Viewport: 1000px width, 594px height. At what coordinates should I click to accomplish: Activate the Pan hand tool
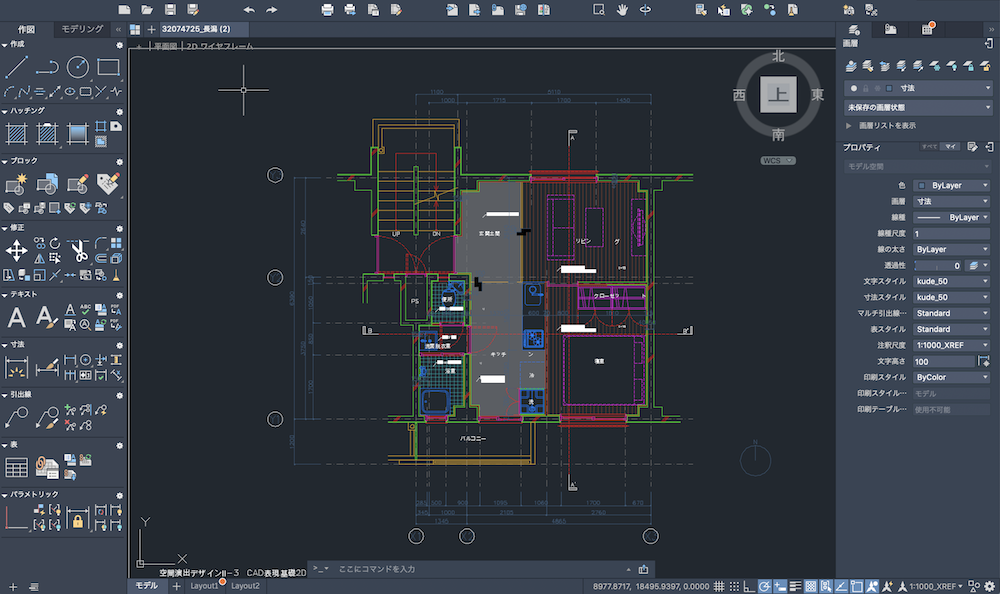[622, 10]
